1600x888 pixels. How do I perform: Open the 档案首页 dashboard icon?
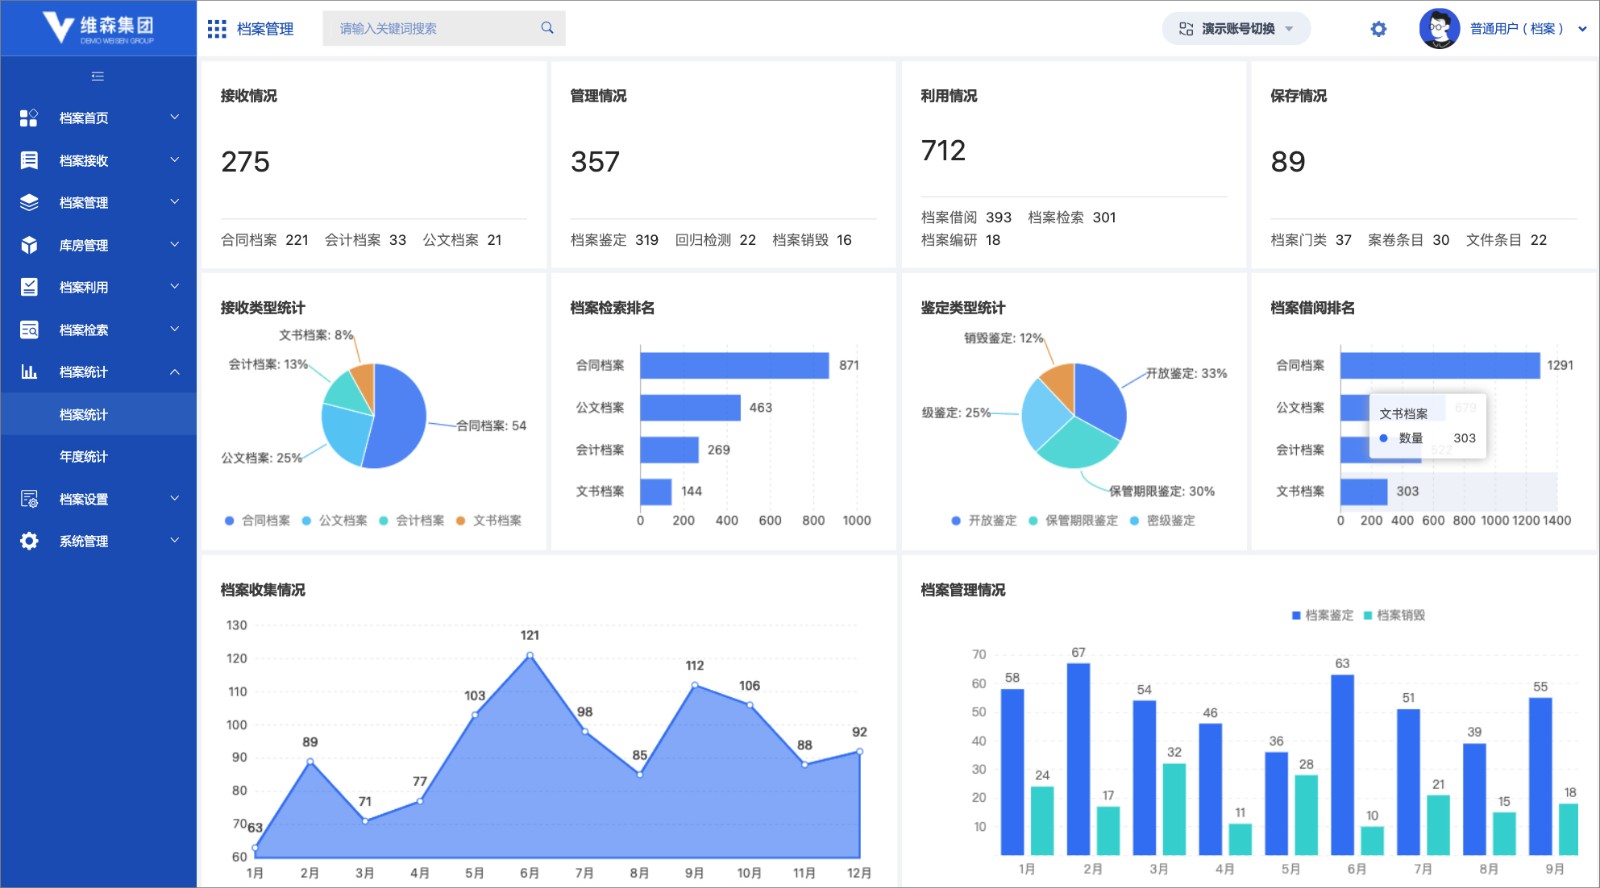click(x=29, y=118)
